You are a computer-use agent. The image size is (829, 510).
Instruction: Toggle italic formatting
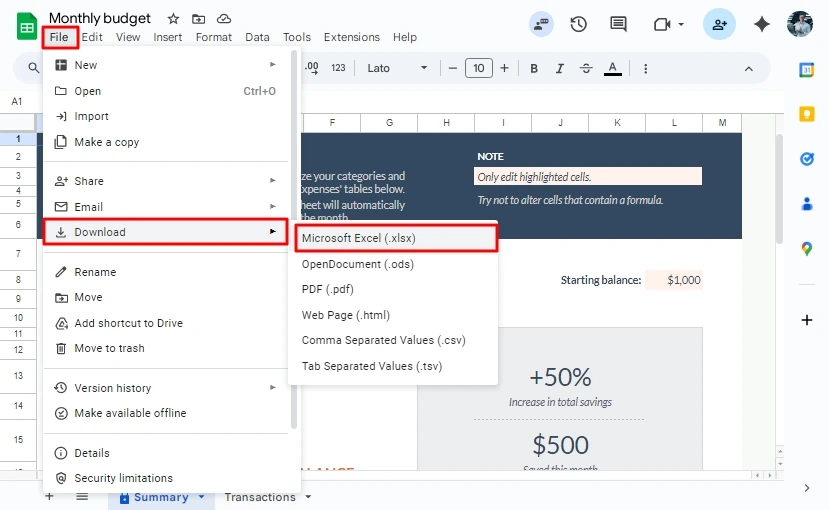click(x=560, y=68)
